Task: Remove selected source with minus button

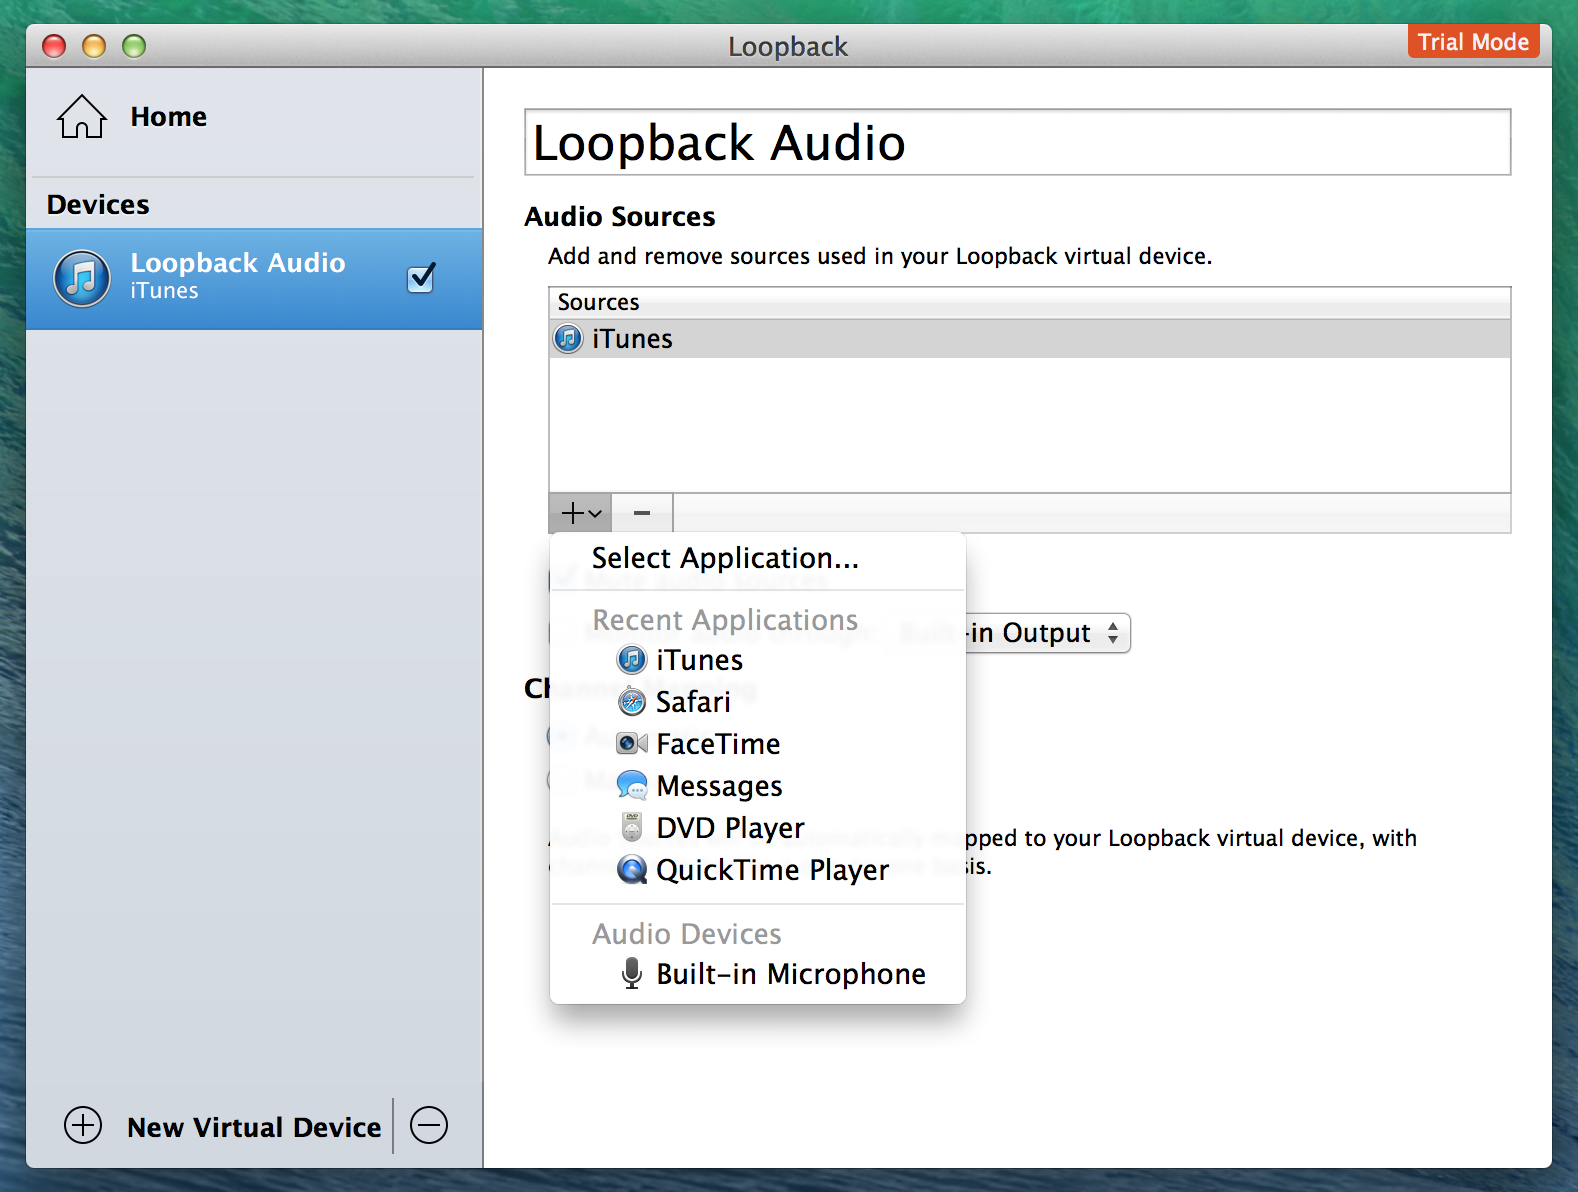Action: [x=642, y=513]
